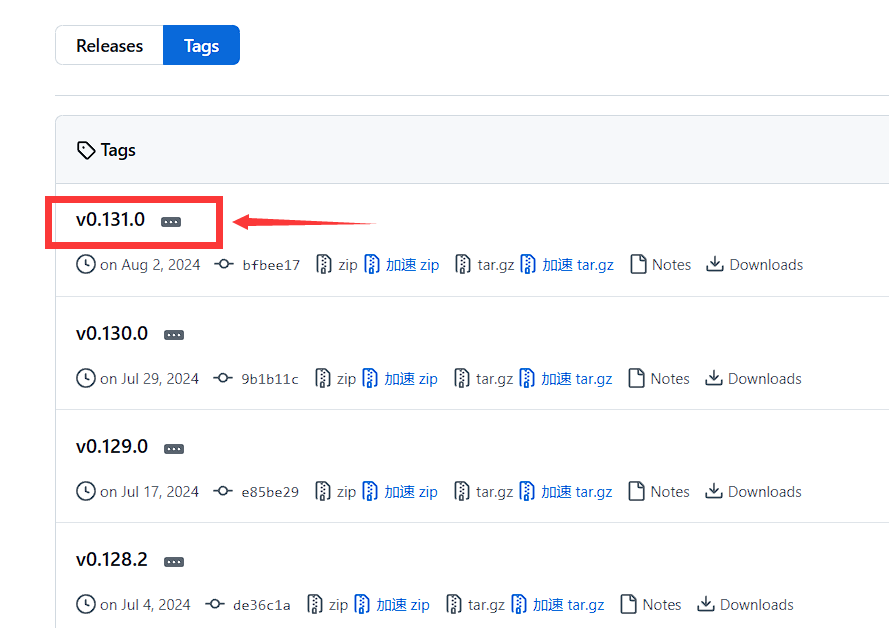Switch to the Releases tab
Screen dimensions: 889x628
[109, 46]
